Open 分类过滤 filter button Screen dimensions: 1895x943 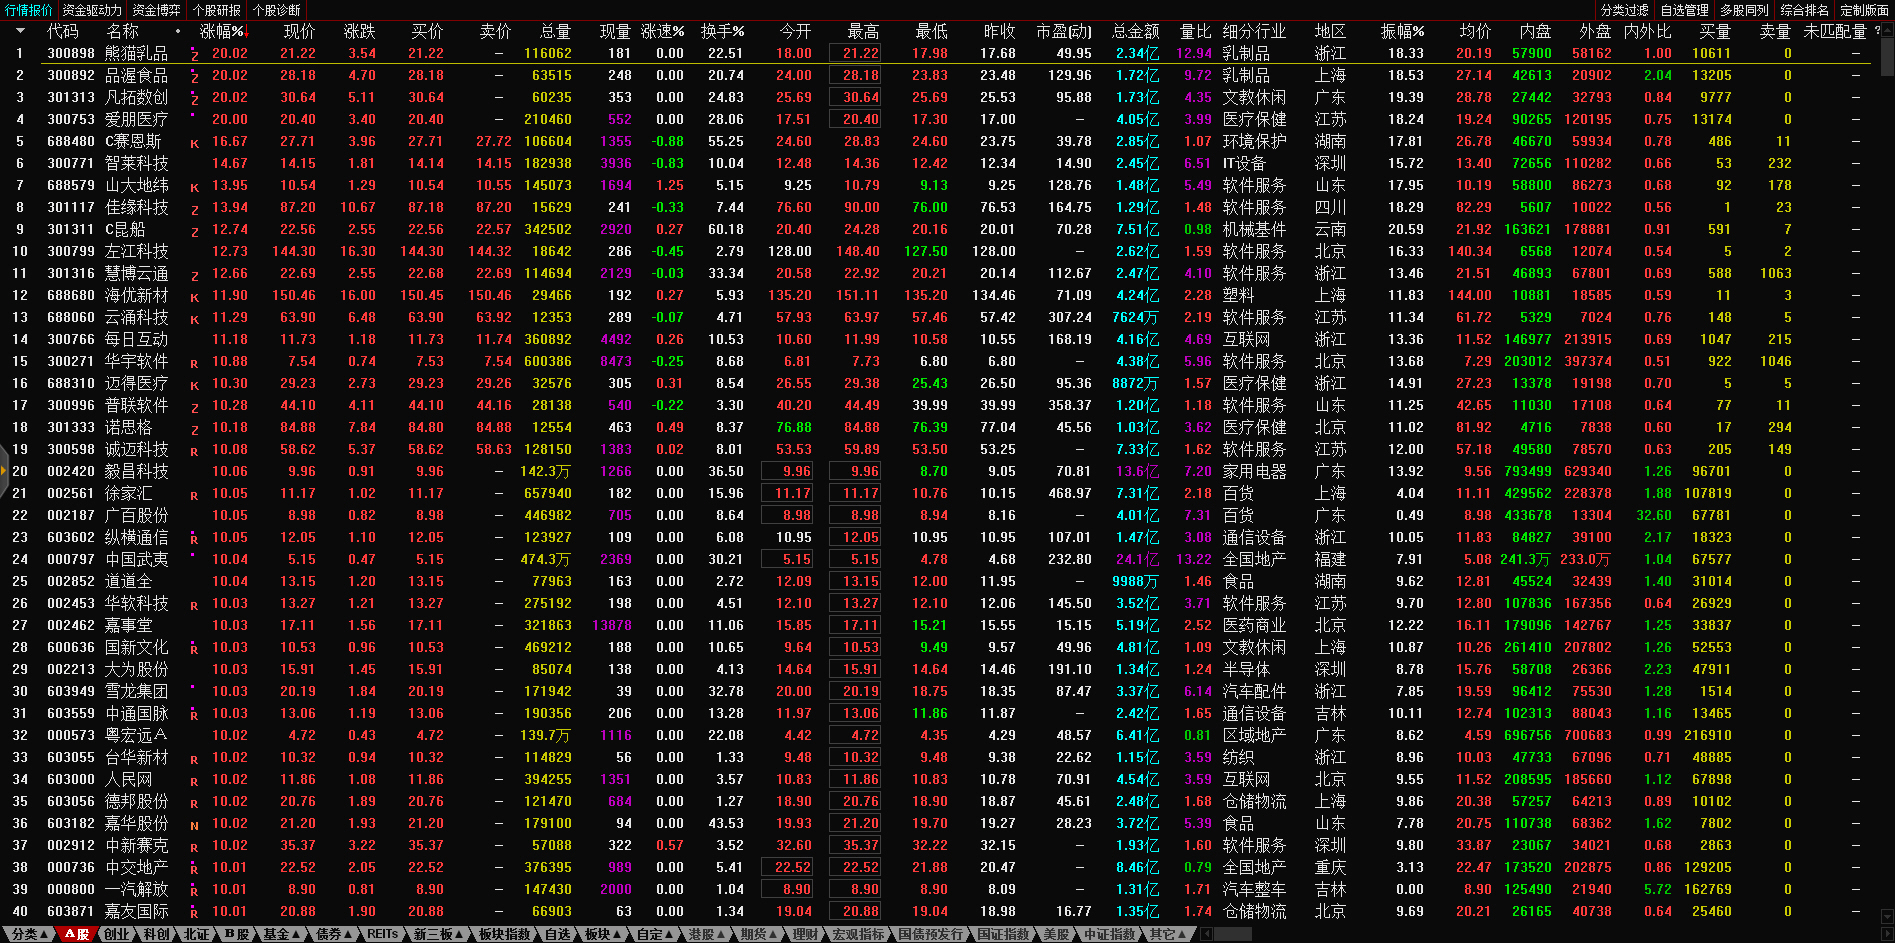(x=1624, y=10)
